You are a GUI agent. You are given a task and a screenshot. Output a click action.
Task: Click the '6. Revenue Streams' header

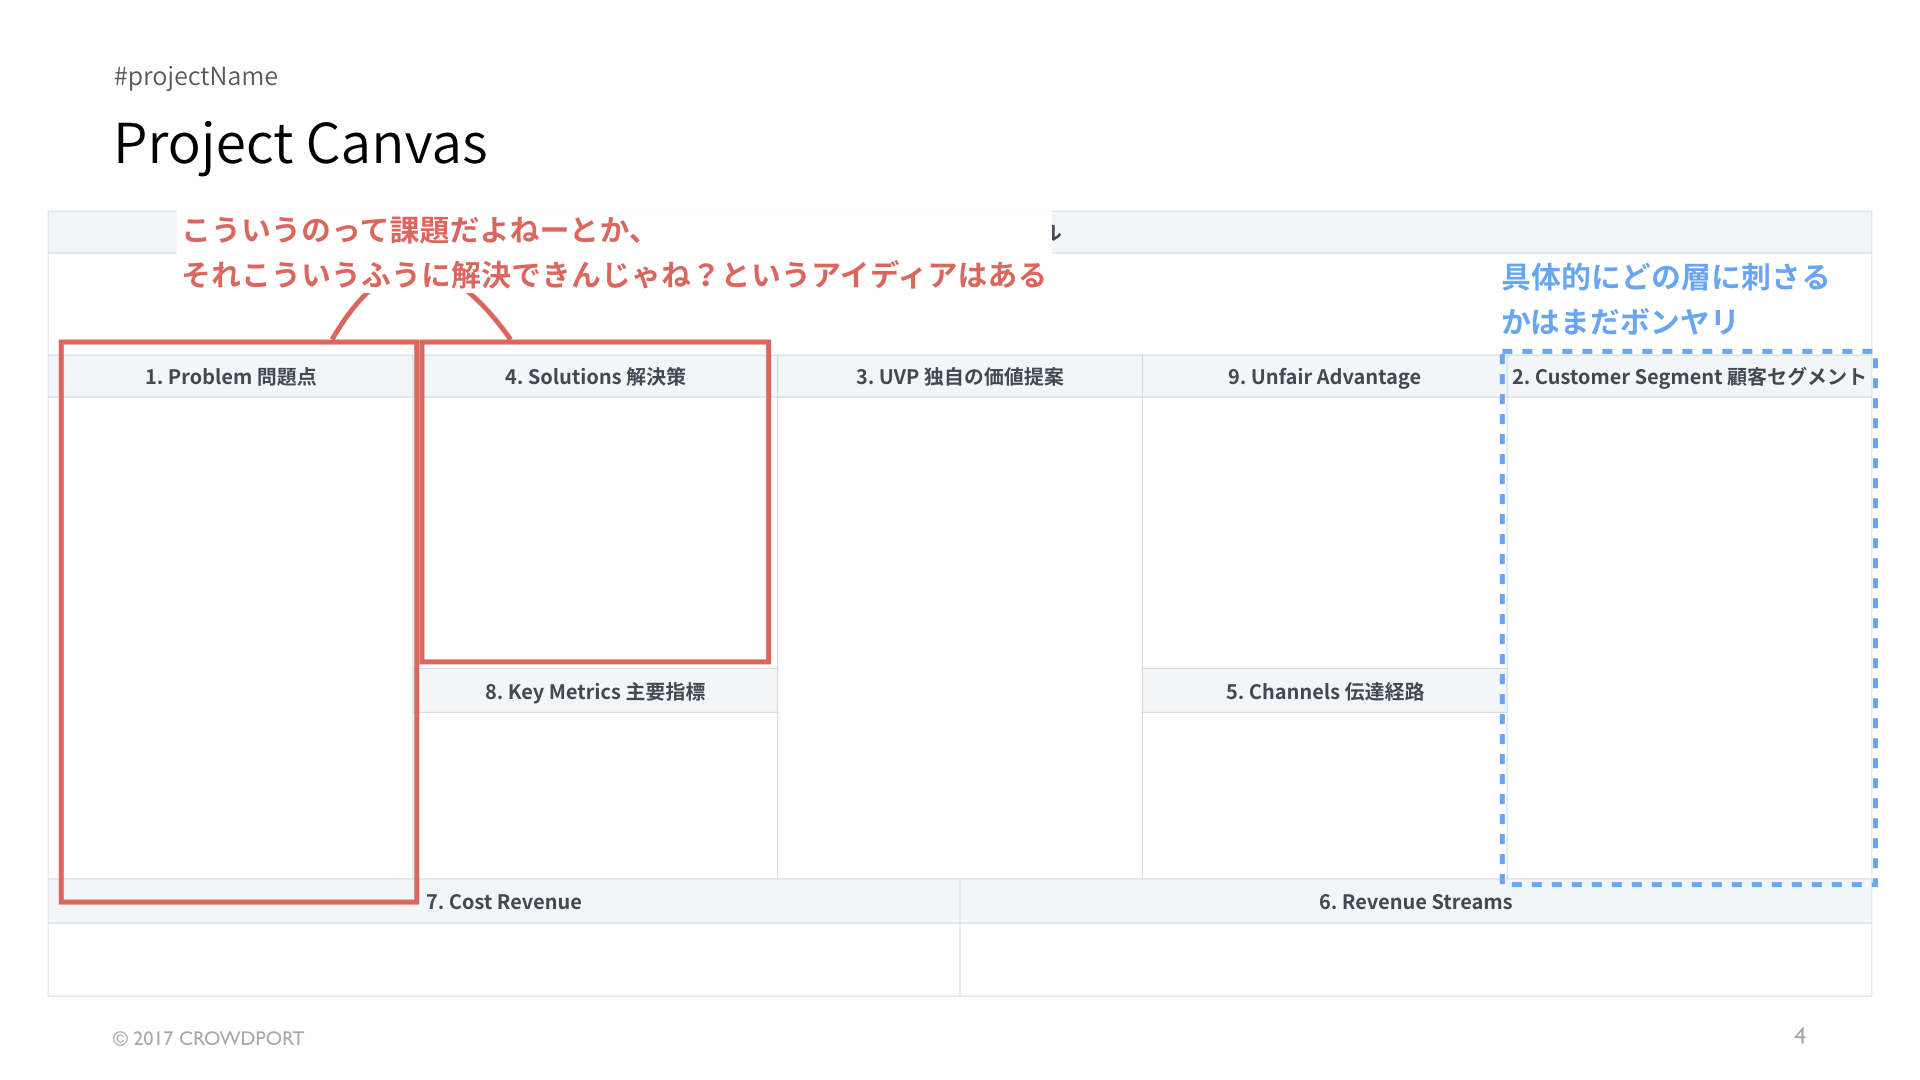pos(1415,902)
